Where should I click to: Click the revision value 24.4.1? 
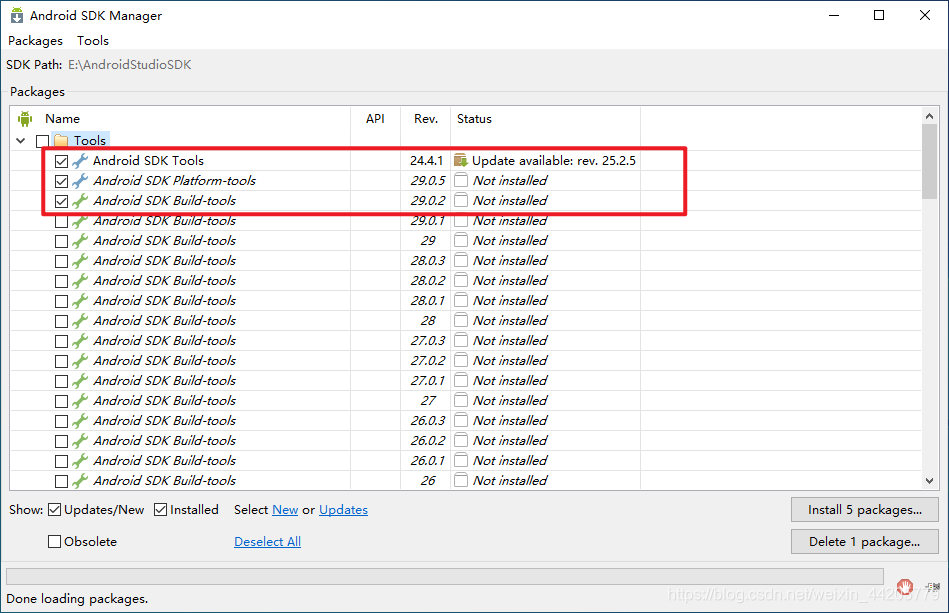426,160
